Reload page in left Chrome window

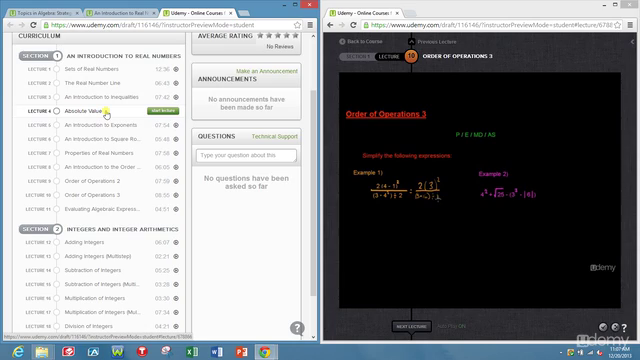(x=33, y=25)
